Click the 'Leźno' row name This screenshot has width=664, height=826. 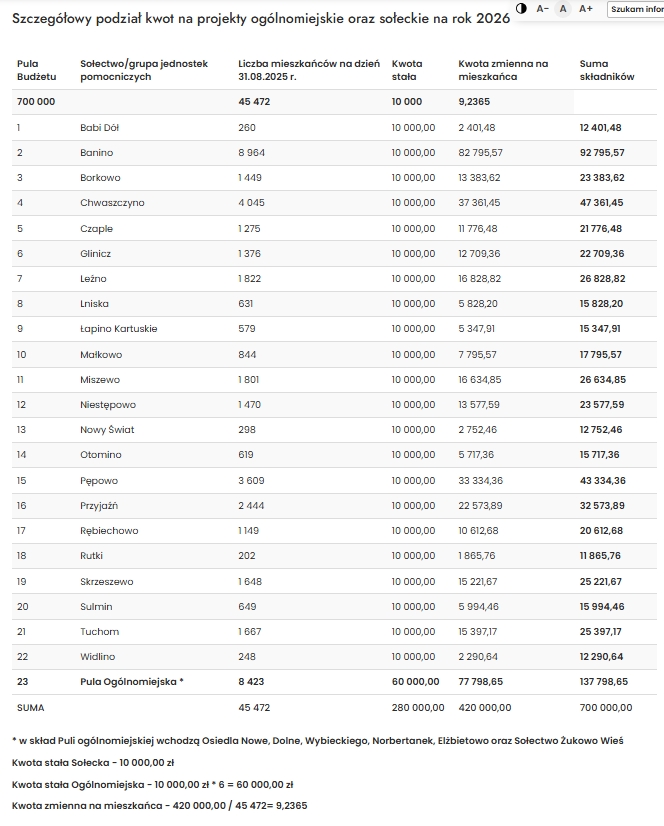93,279
